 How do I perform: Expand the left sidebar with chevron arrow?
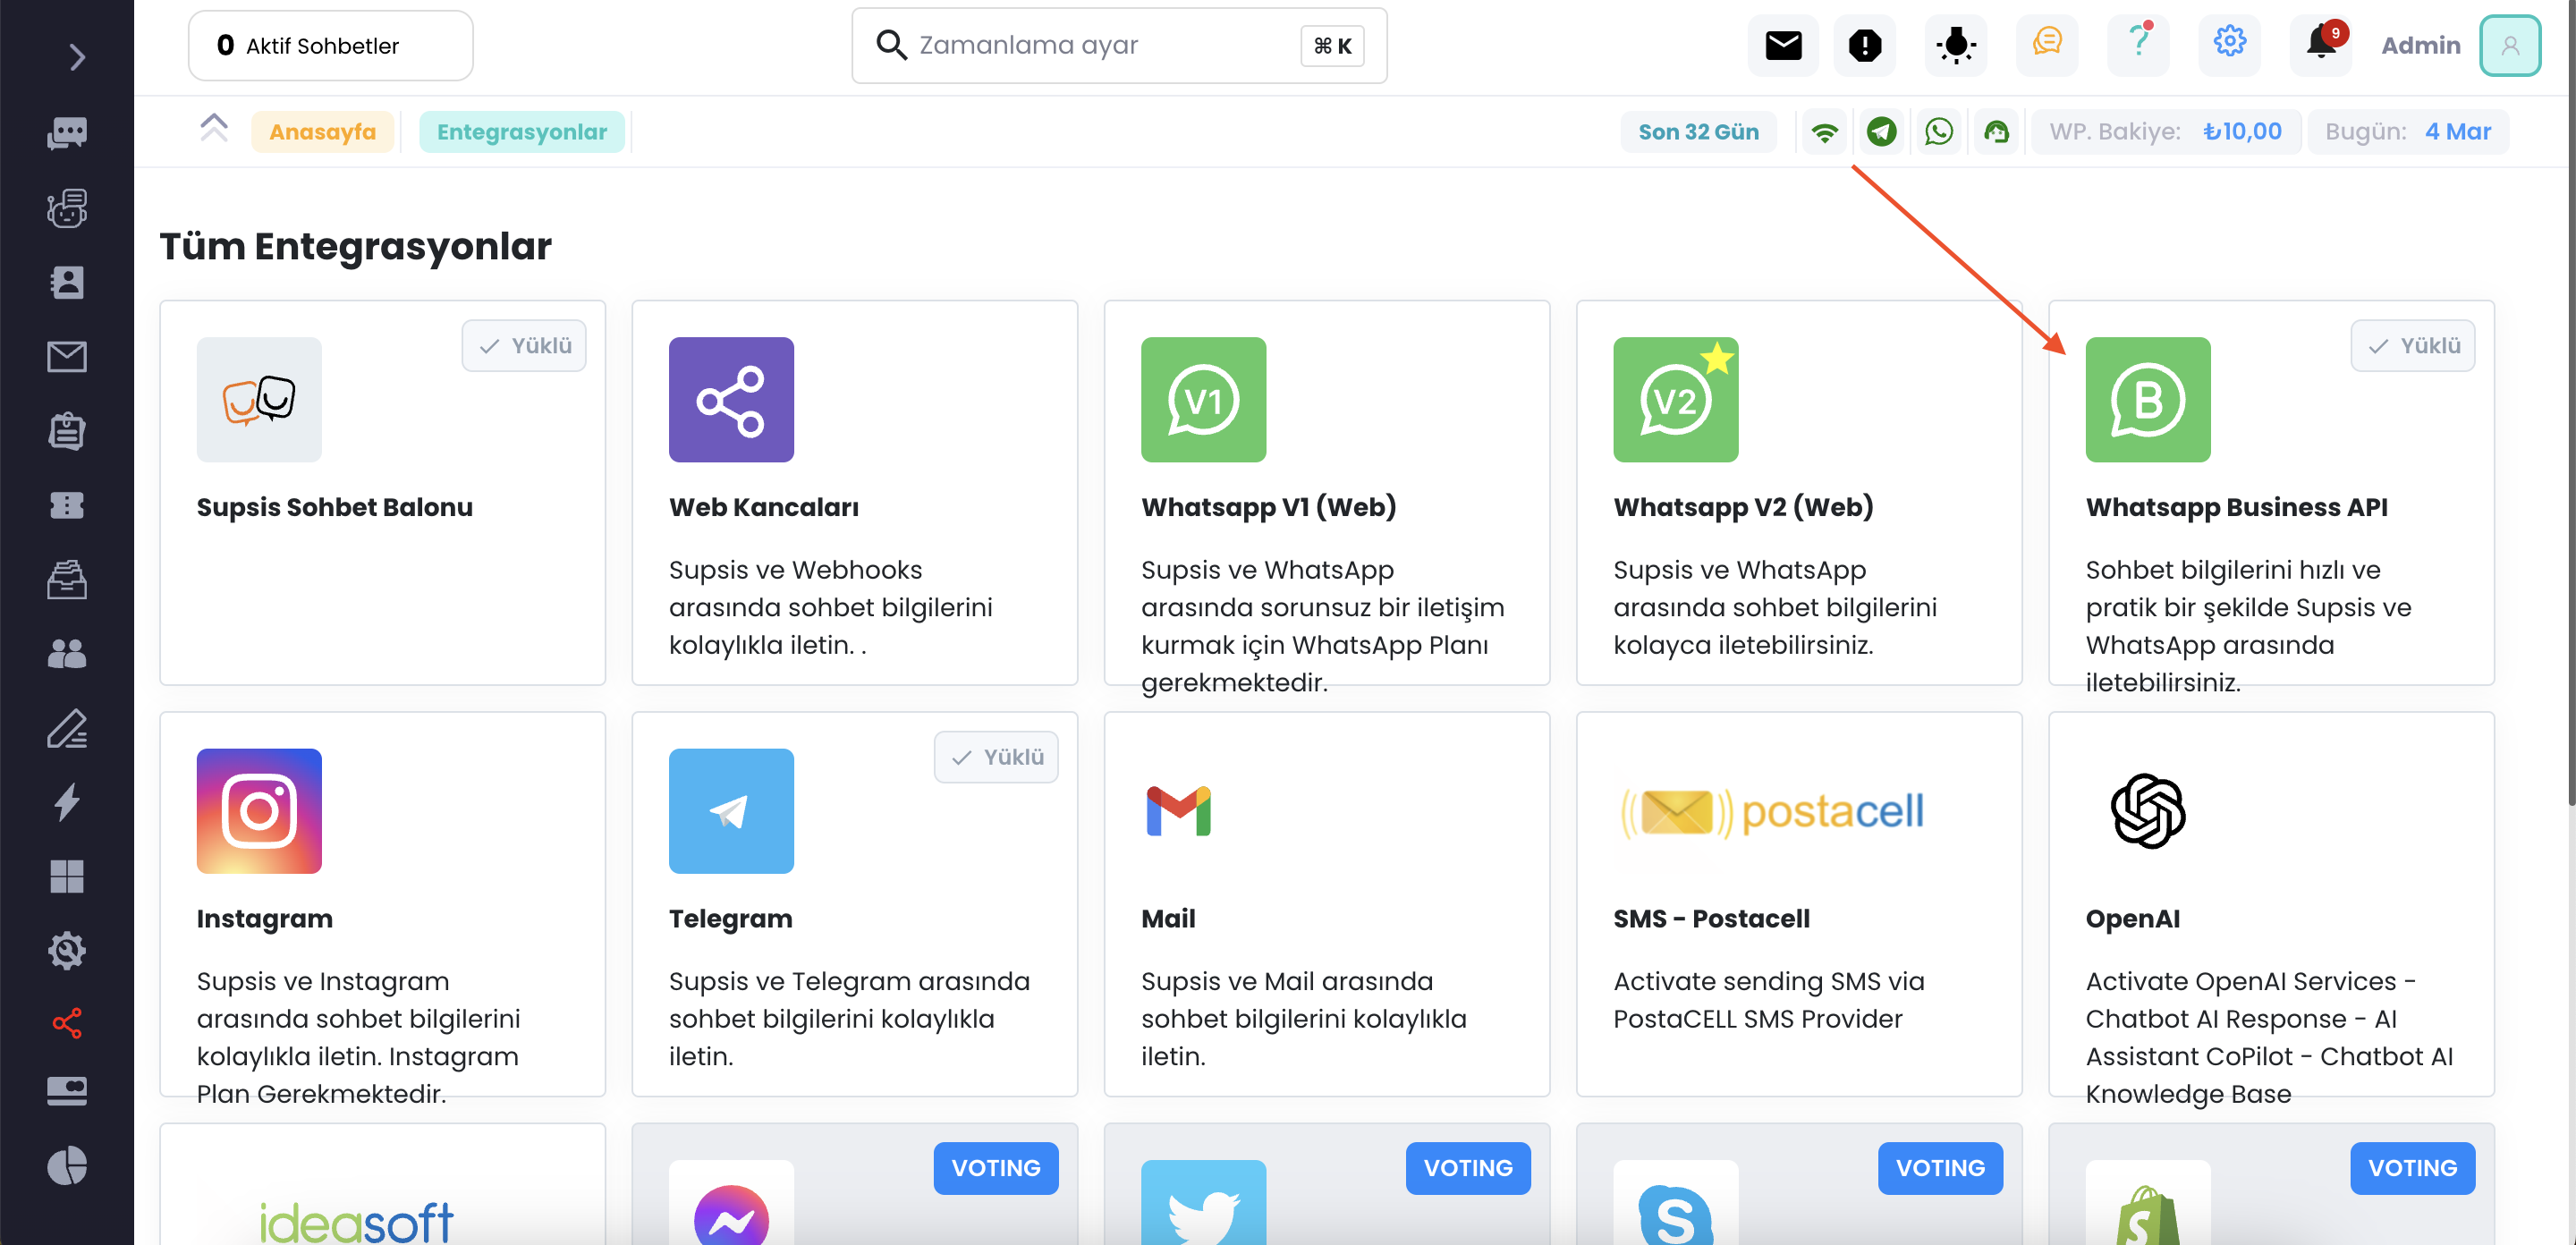click(x=76, y=58)
